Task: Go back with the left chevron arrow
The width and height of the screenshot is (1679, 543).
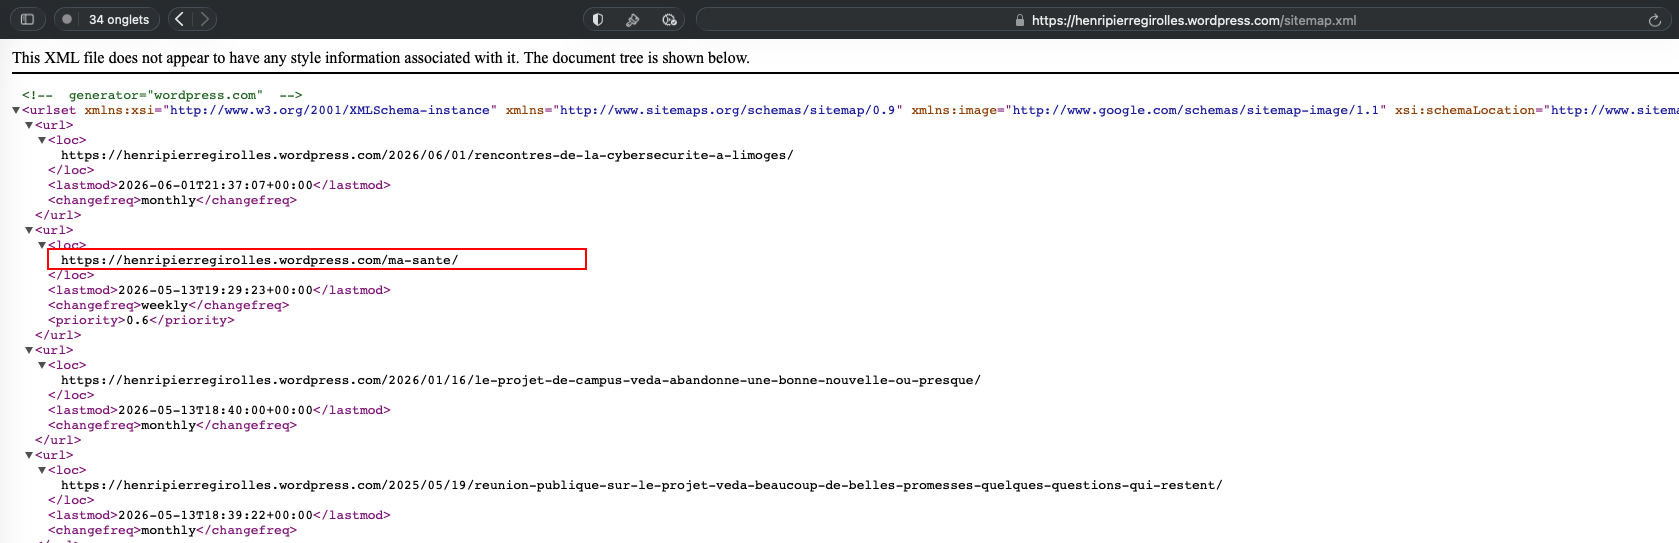Action: point(180,19)
